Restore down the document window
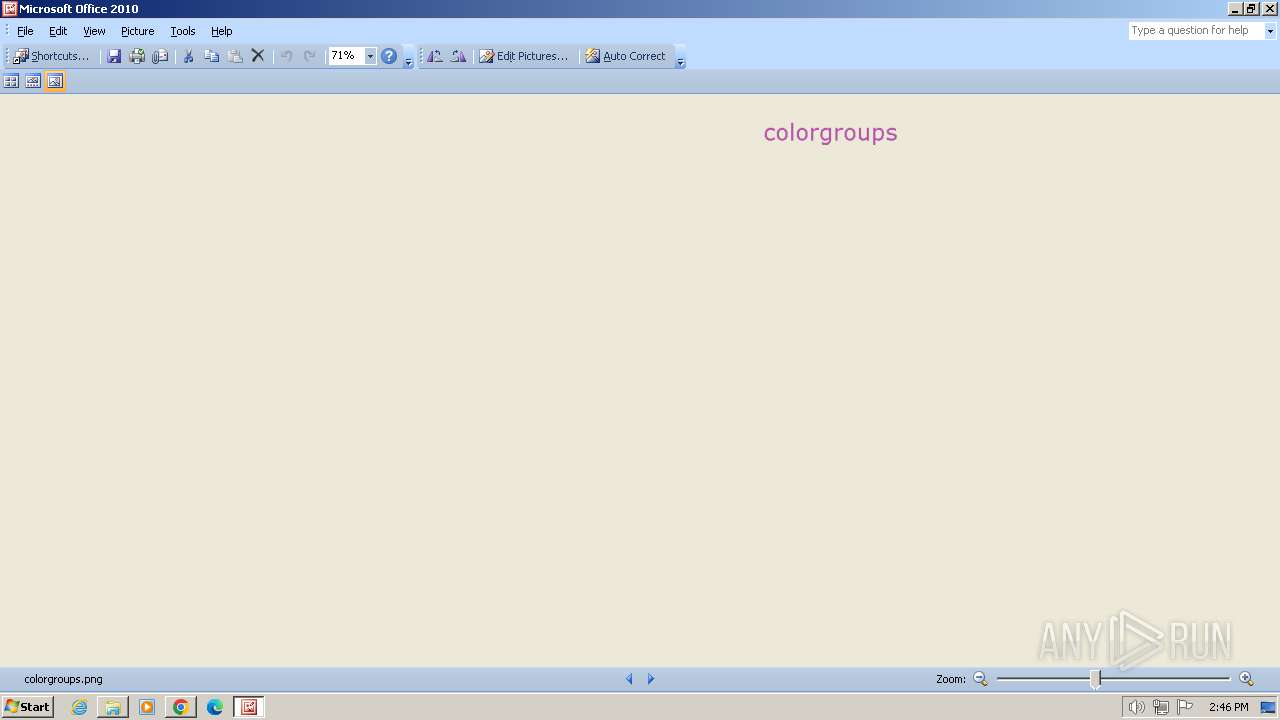 point(1251,8)
